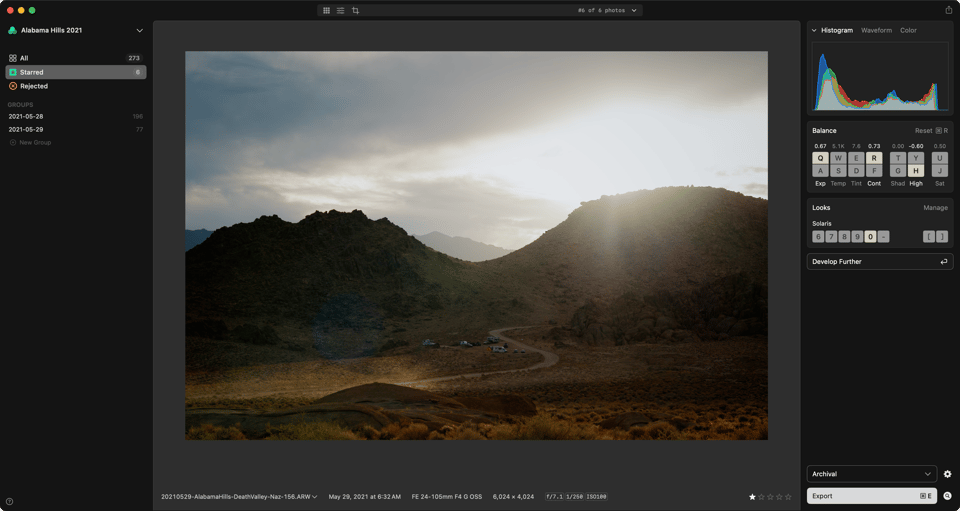Raise shadows with the T key
The image size is (960, 511).
click(898, 158)
